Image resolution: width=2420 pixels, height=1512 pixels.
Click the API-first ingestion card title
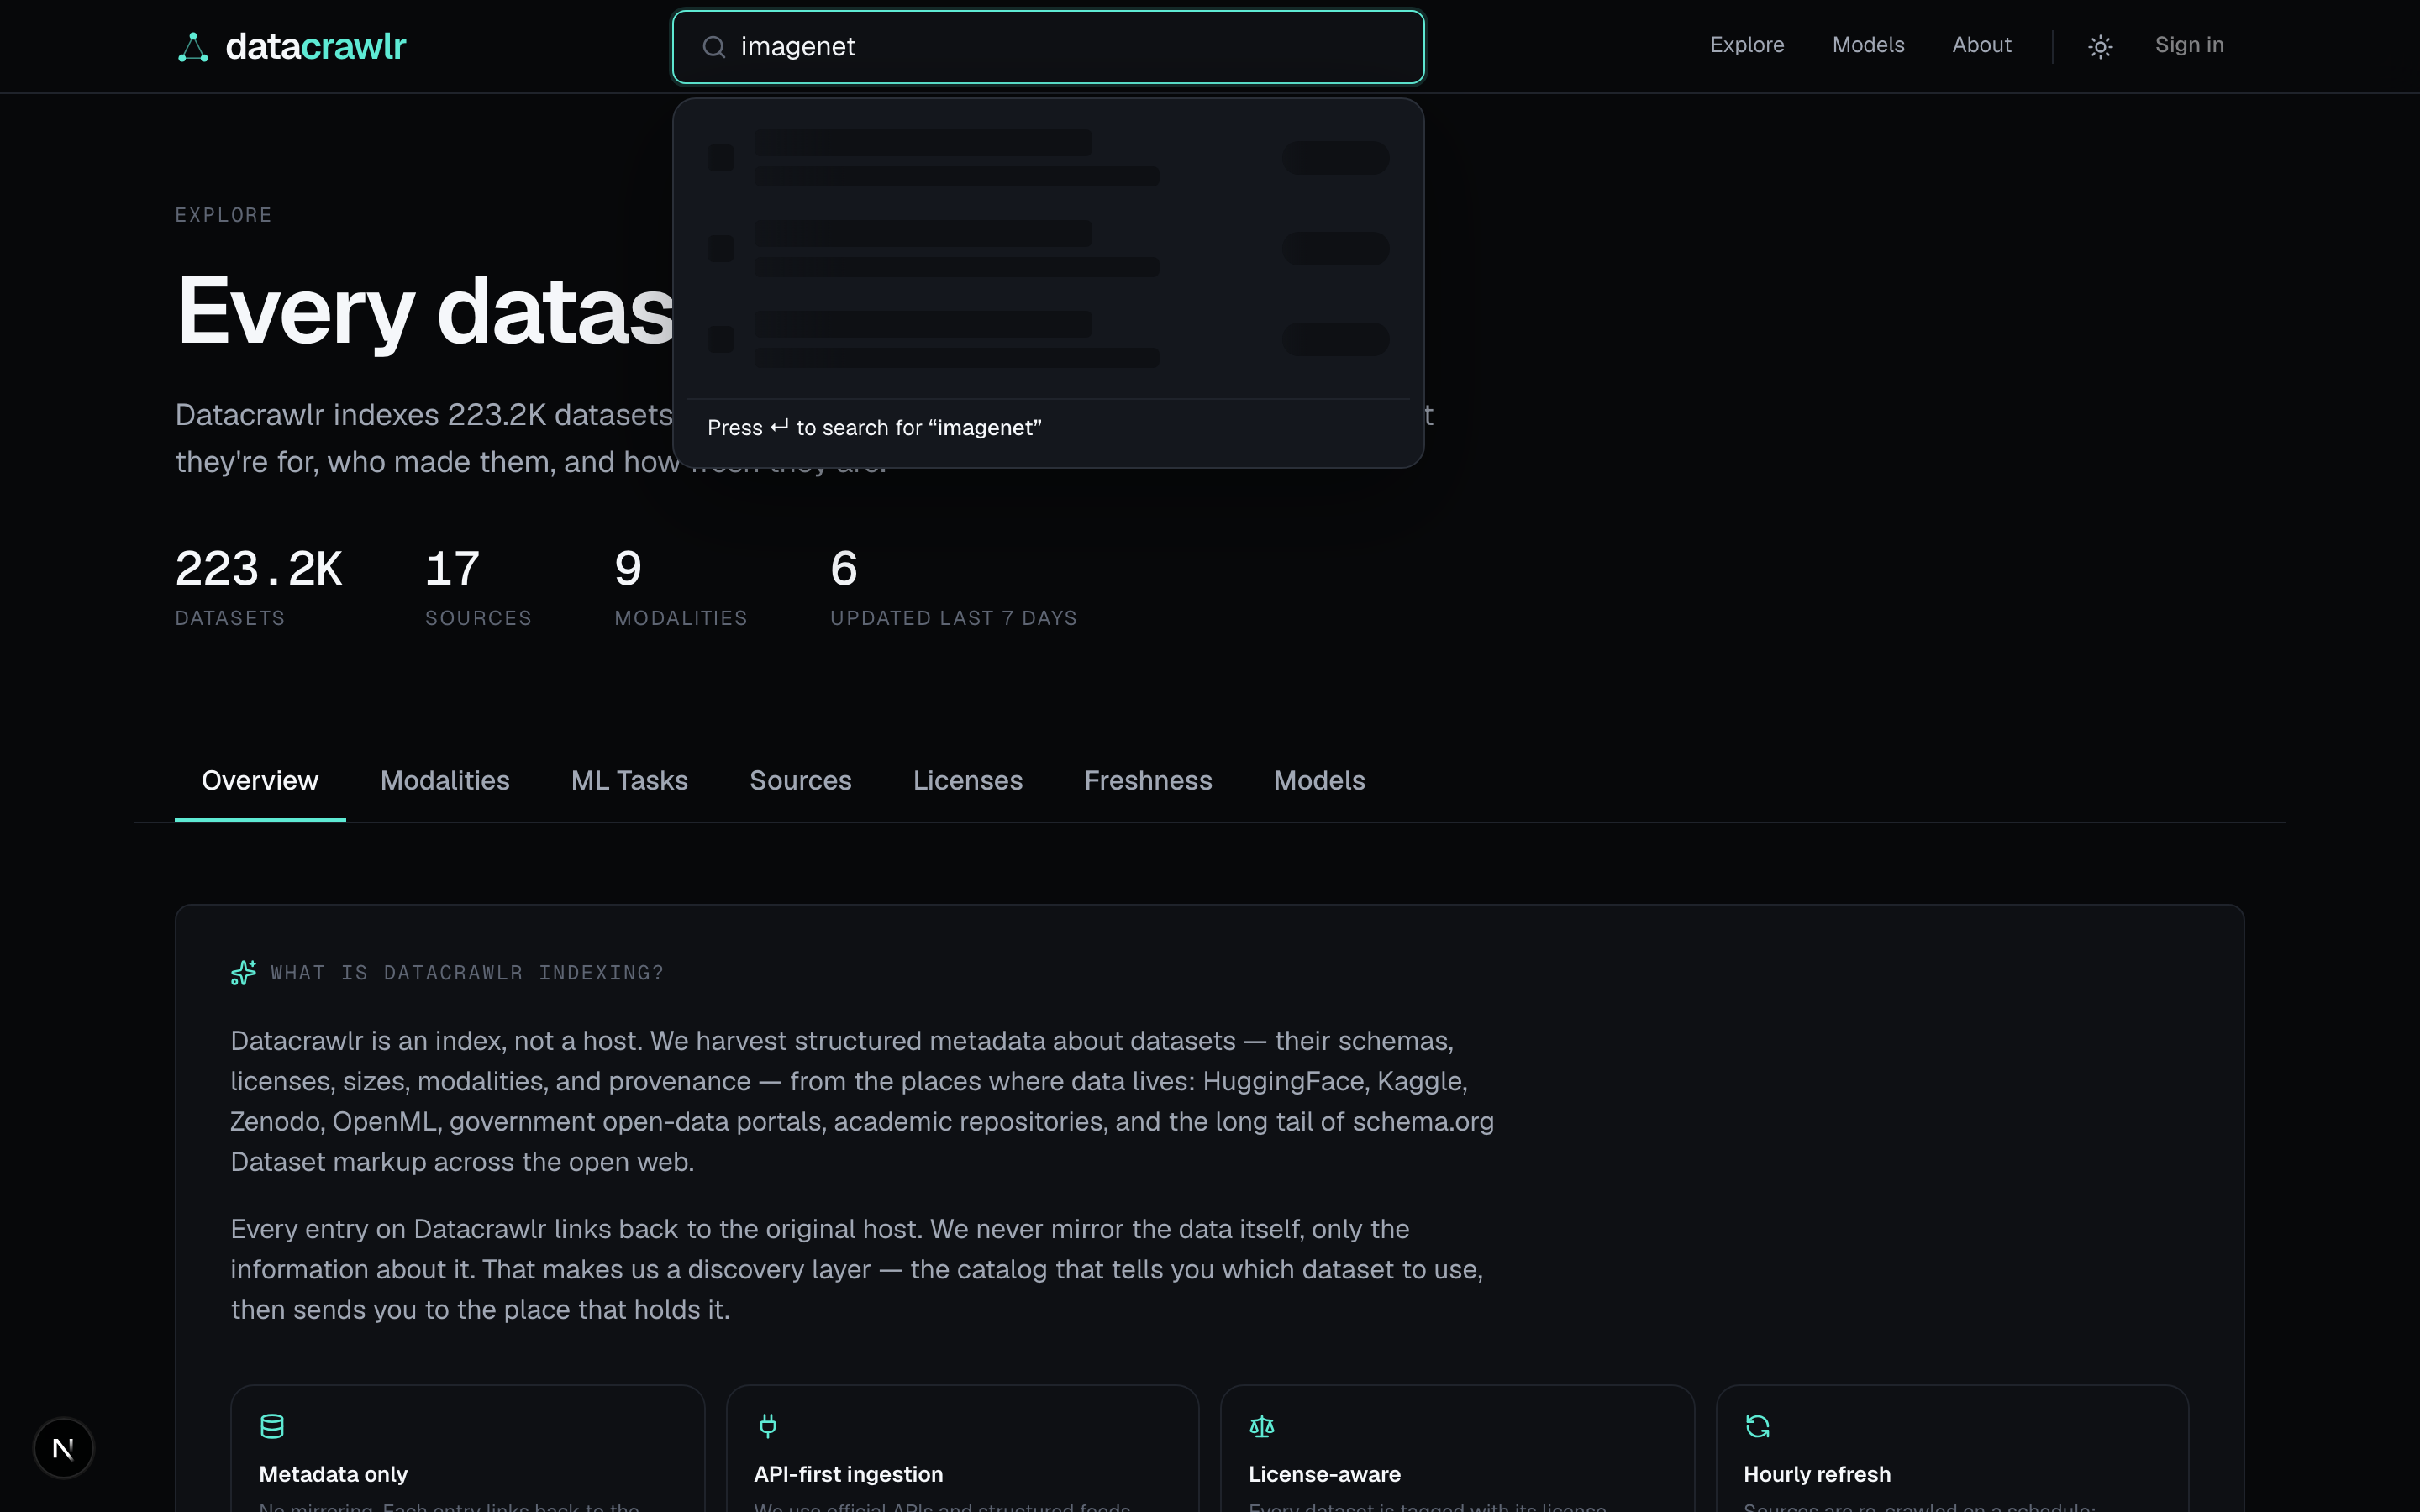pyautogui.click(x=848, y=1474)
